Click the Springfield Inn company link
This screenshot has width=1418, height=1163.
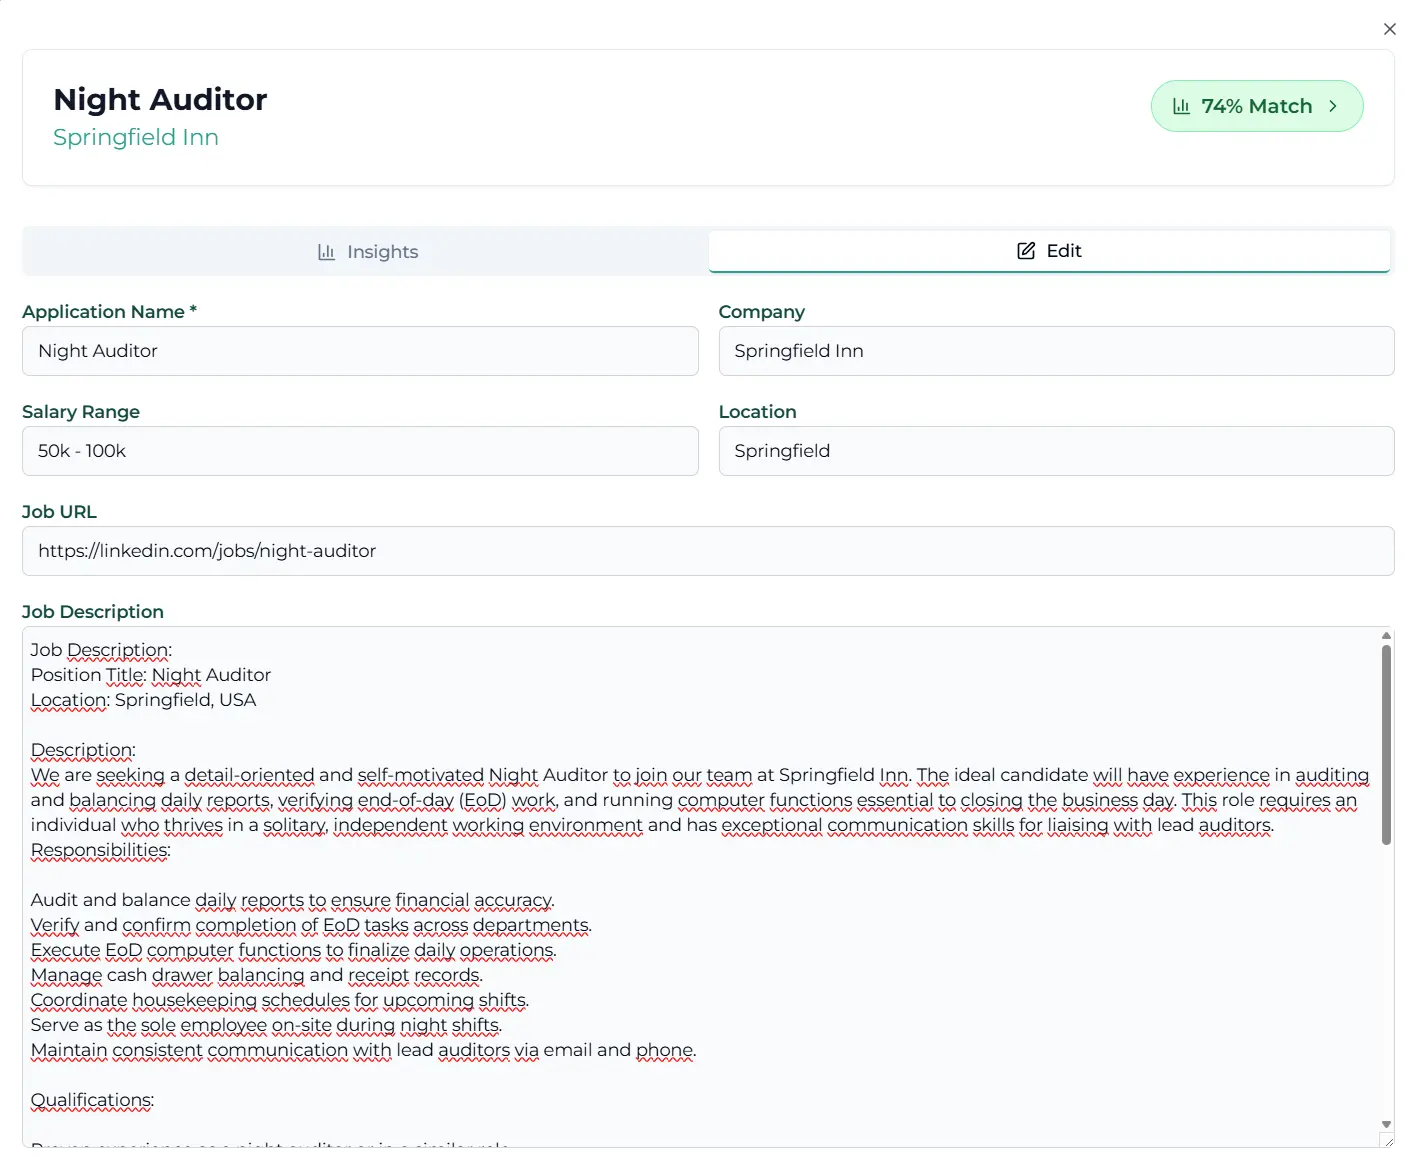click(136, 137)
